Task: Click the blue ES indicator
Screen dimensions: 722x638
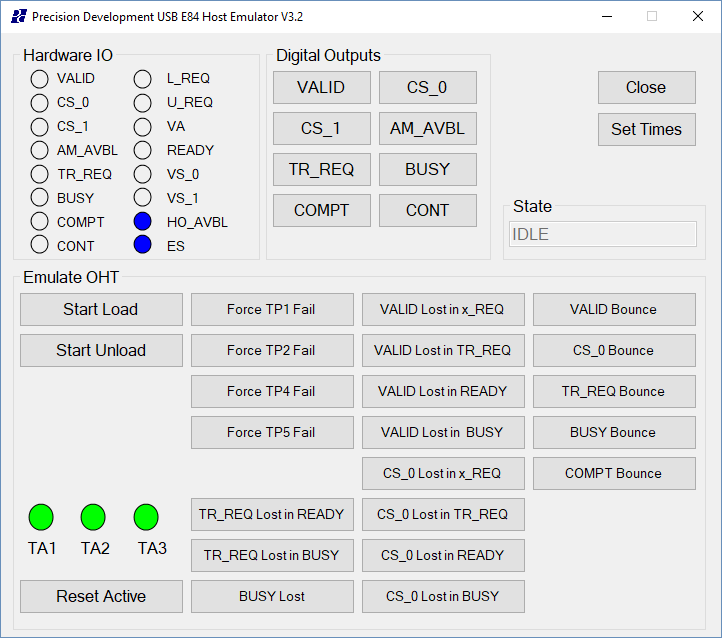Action: point(143,245)
